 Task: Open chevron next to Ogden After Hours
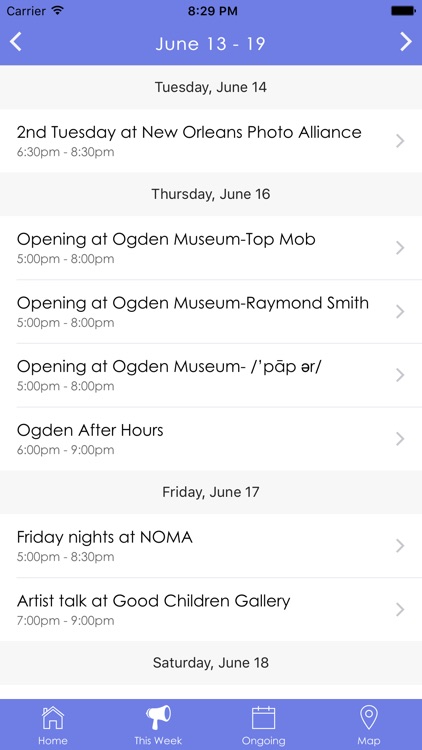tap(400, 439)
